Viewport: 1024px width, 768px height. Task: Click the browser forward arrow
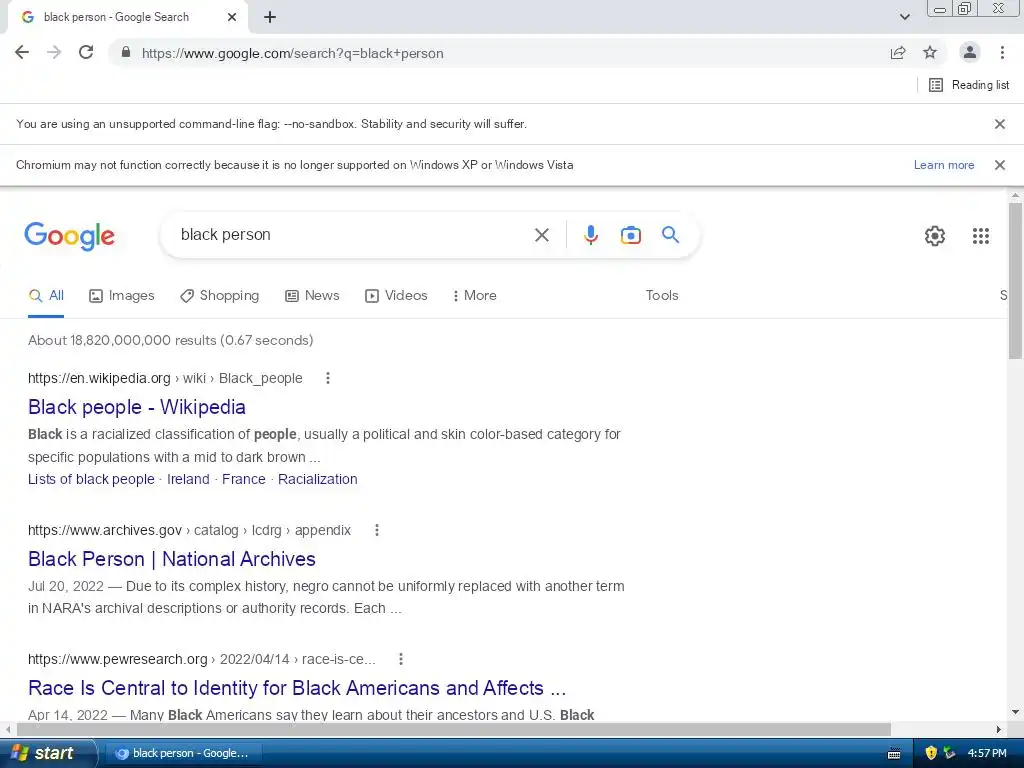click(54, 53)
